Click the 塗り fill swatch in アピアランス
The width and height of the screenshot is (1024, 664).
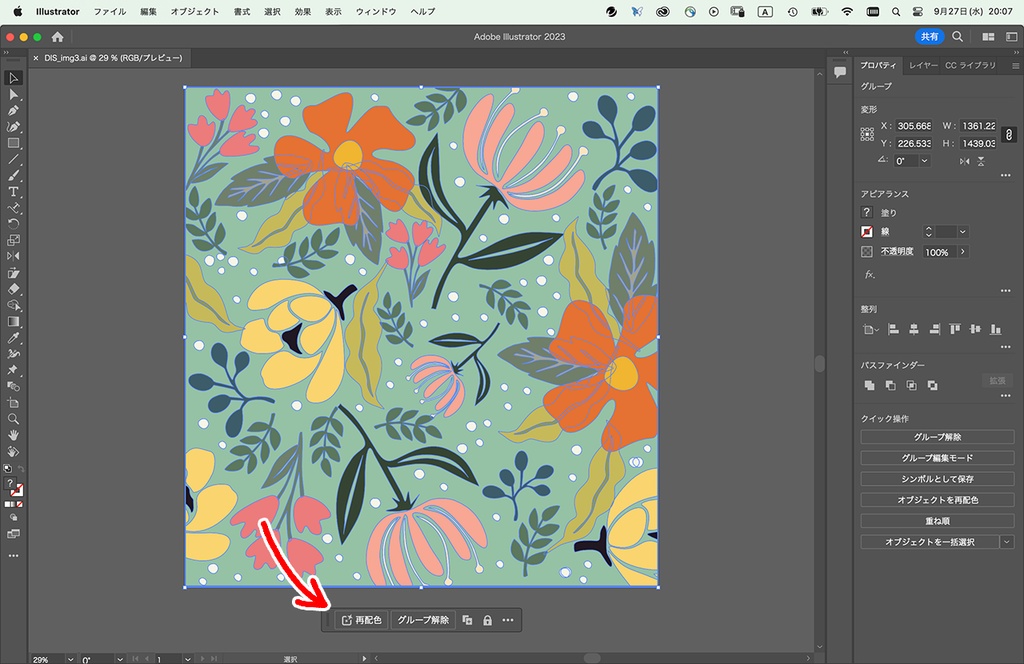click(867, 212)
